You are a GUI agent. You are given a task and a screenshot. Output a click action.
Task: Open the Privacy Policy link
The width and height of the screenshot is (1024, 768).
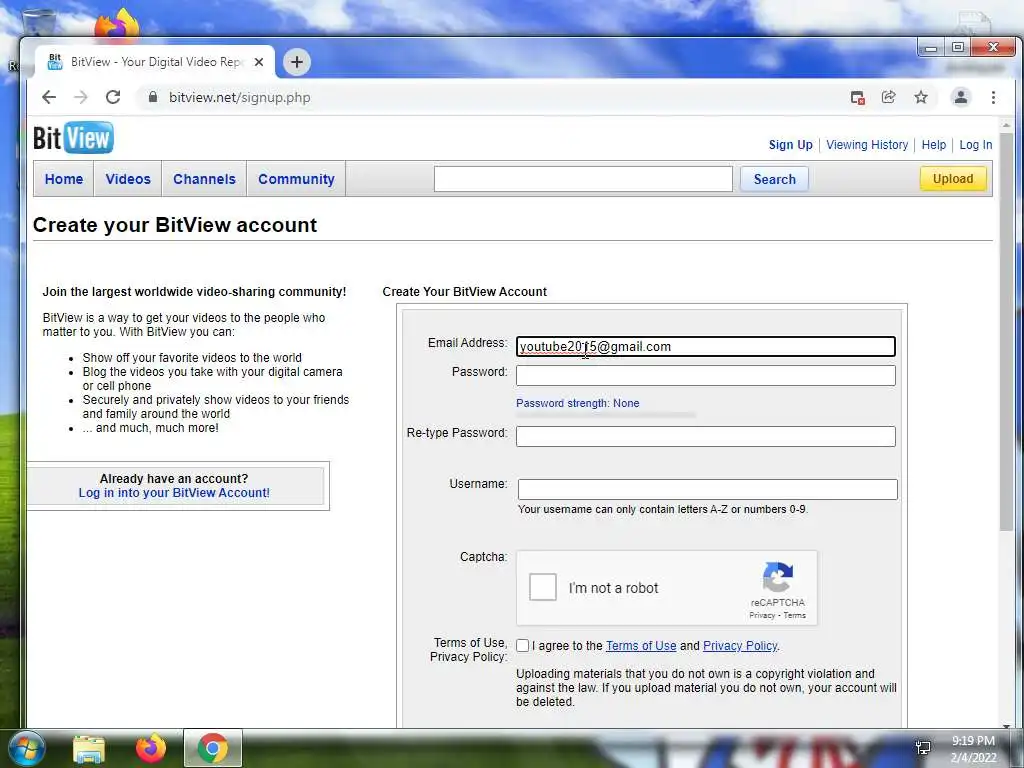740,646
